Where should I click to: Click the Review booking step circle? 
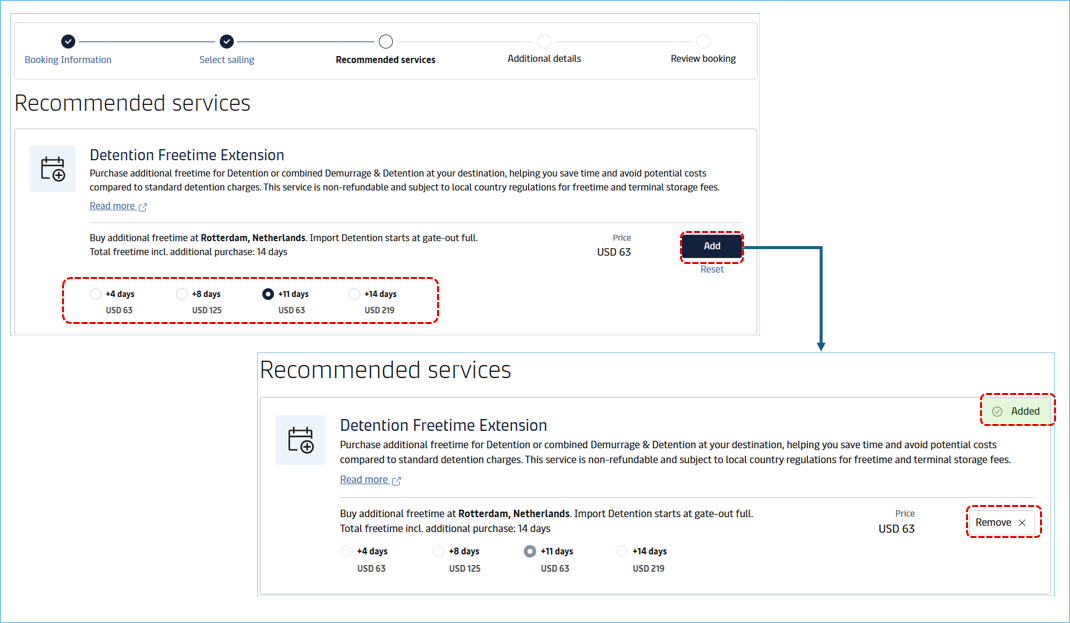pos(703,41)
